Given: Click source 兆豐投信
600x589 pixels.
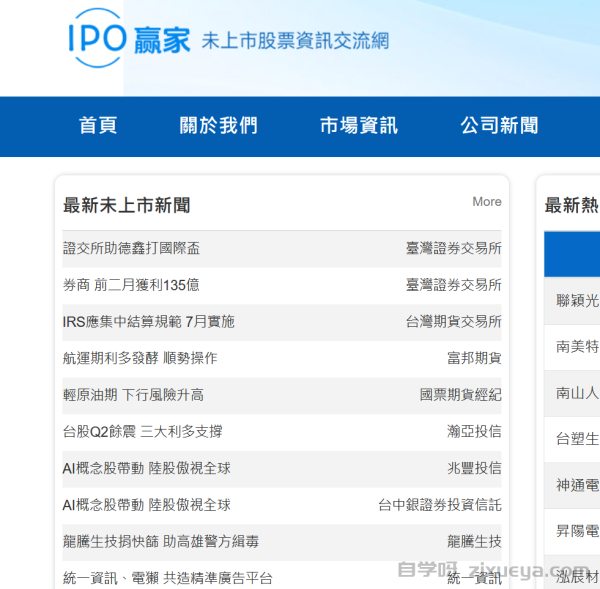Looking at the screenshot, I should pyautogui.click(x=474, y=469).
